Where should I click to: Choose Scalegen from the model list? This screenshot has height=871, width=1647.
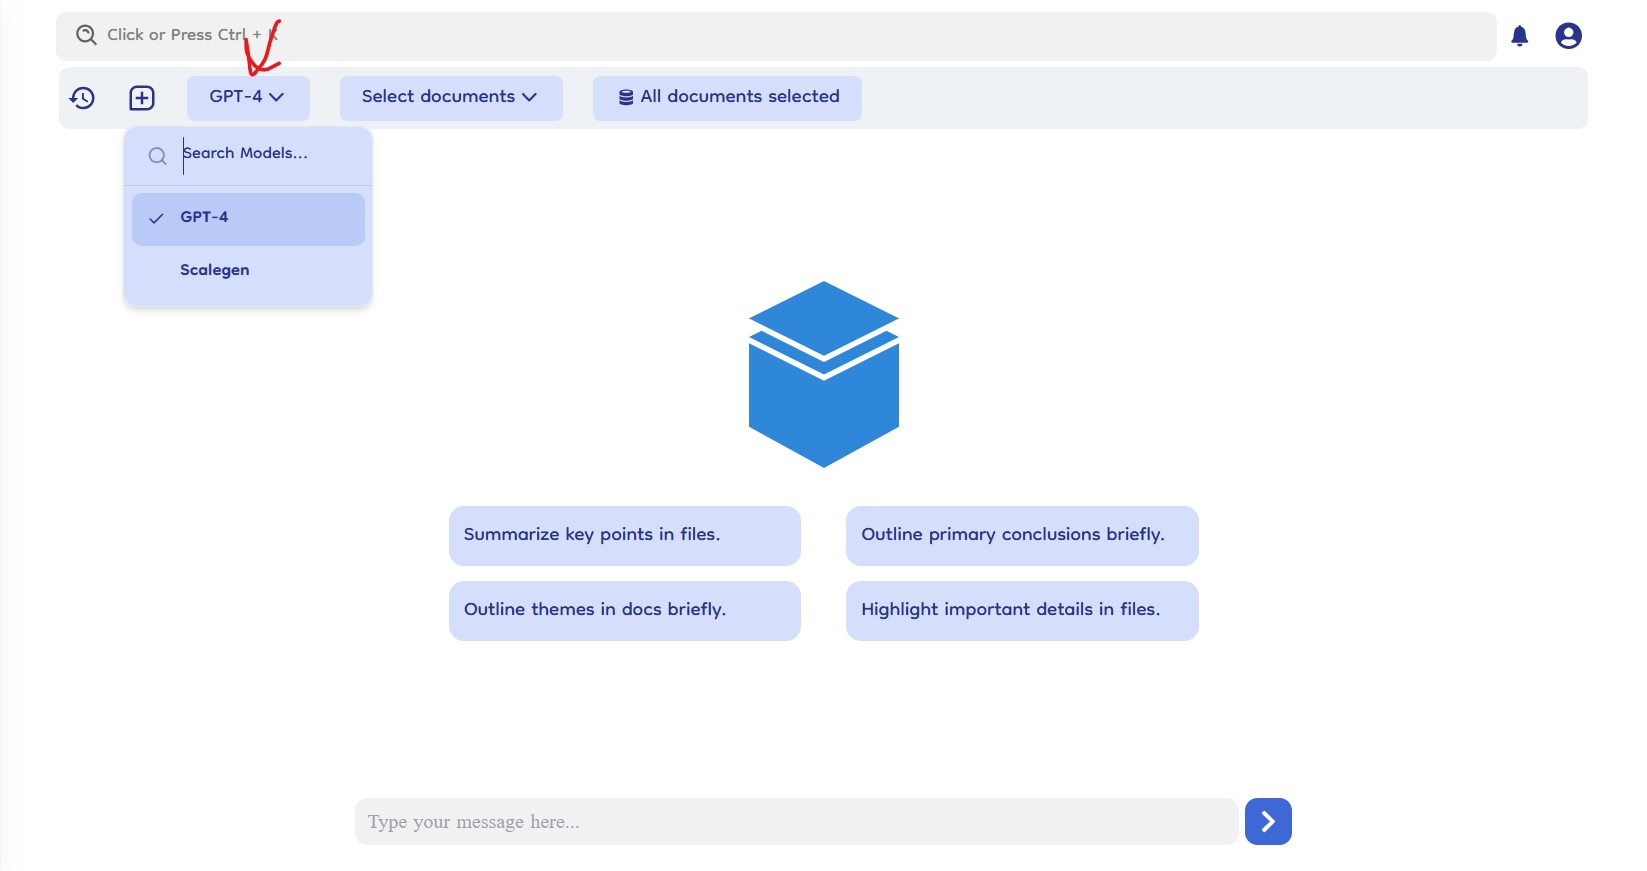click(x=215, y=270)
